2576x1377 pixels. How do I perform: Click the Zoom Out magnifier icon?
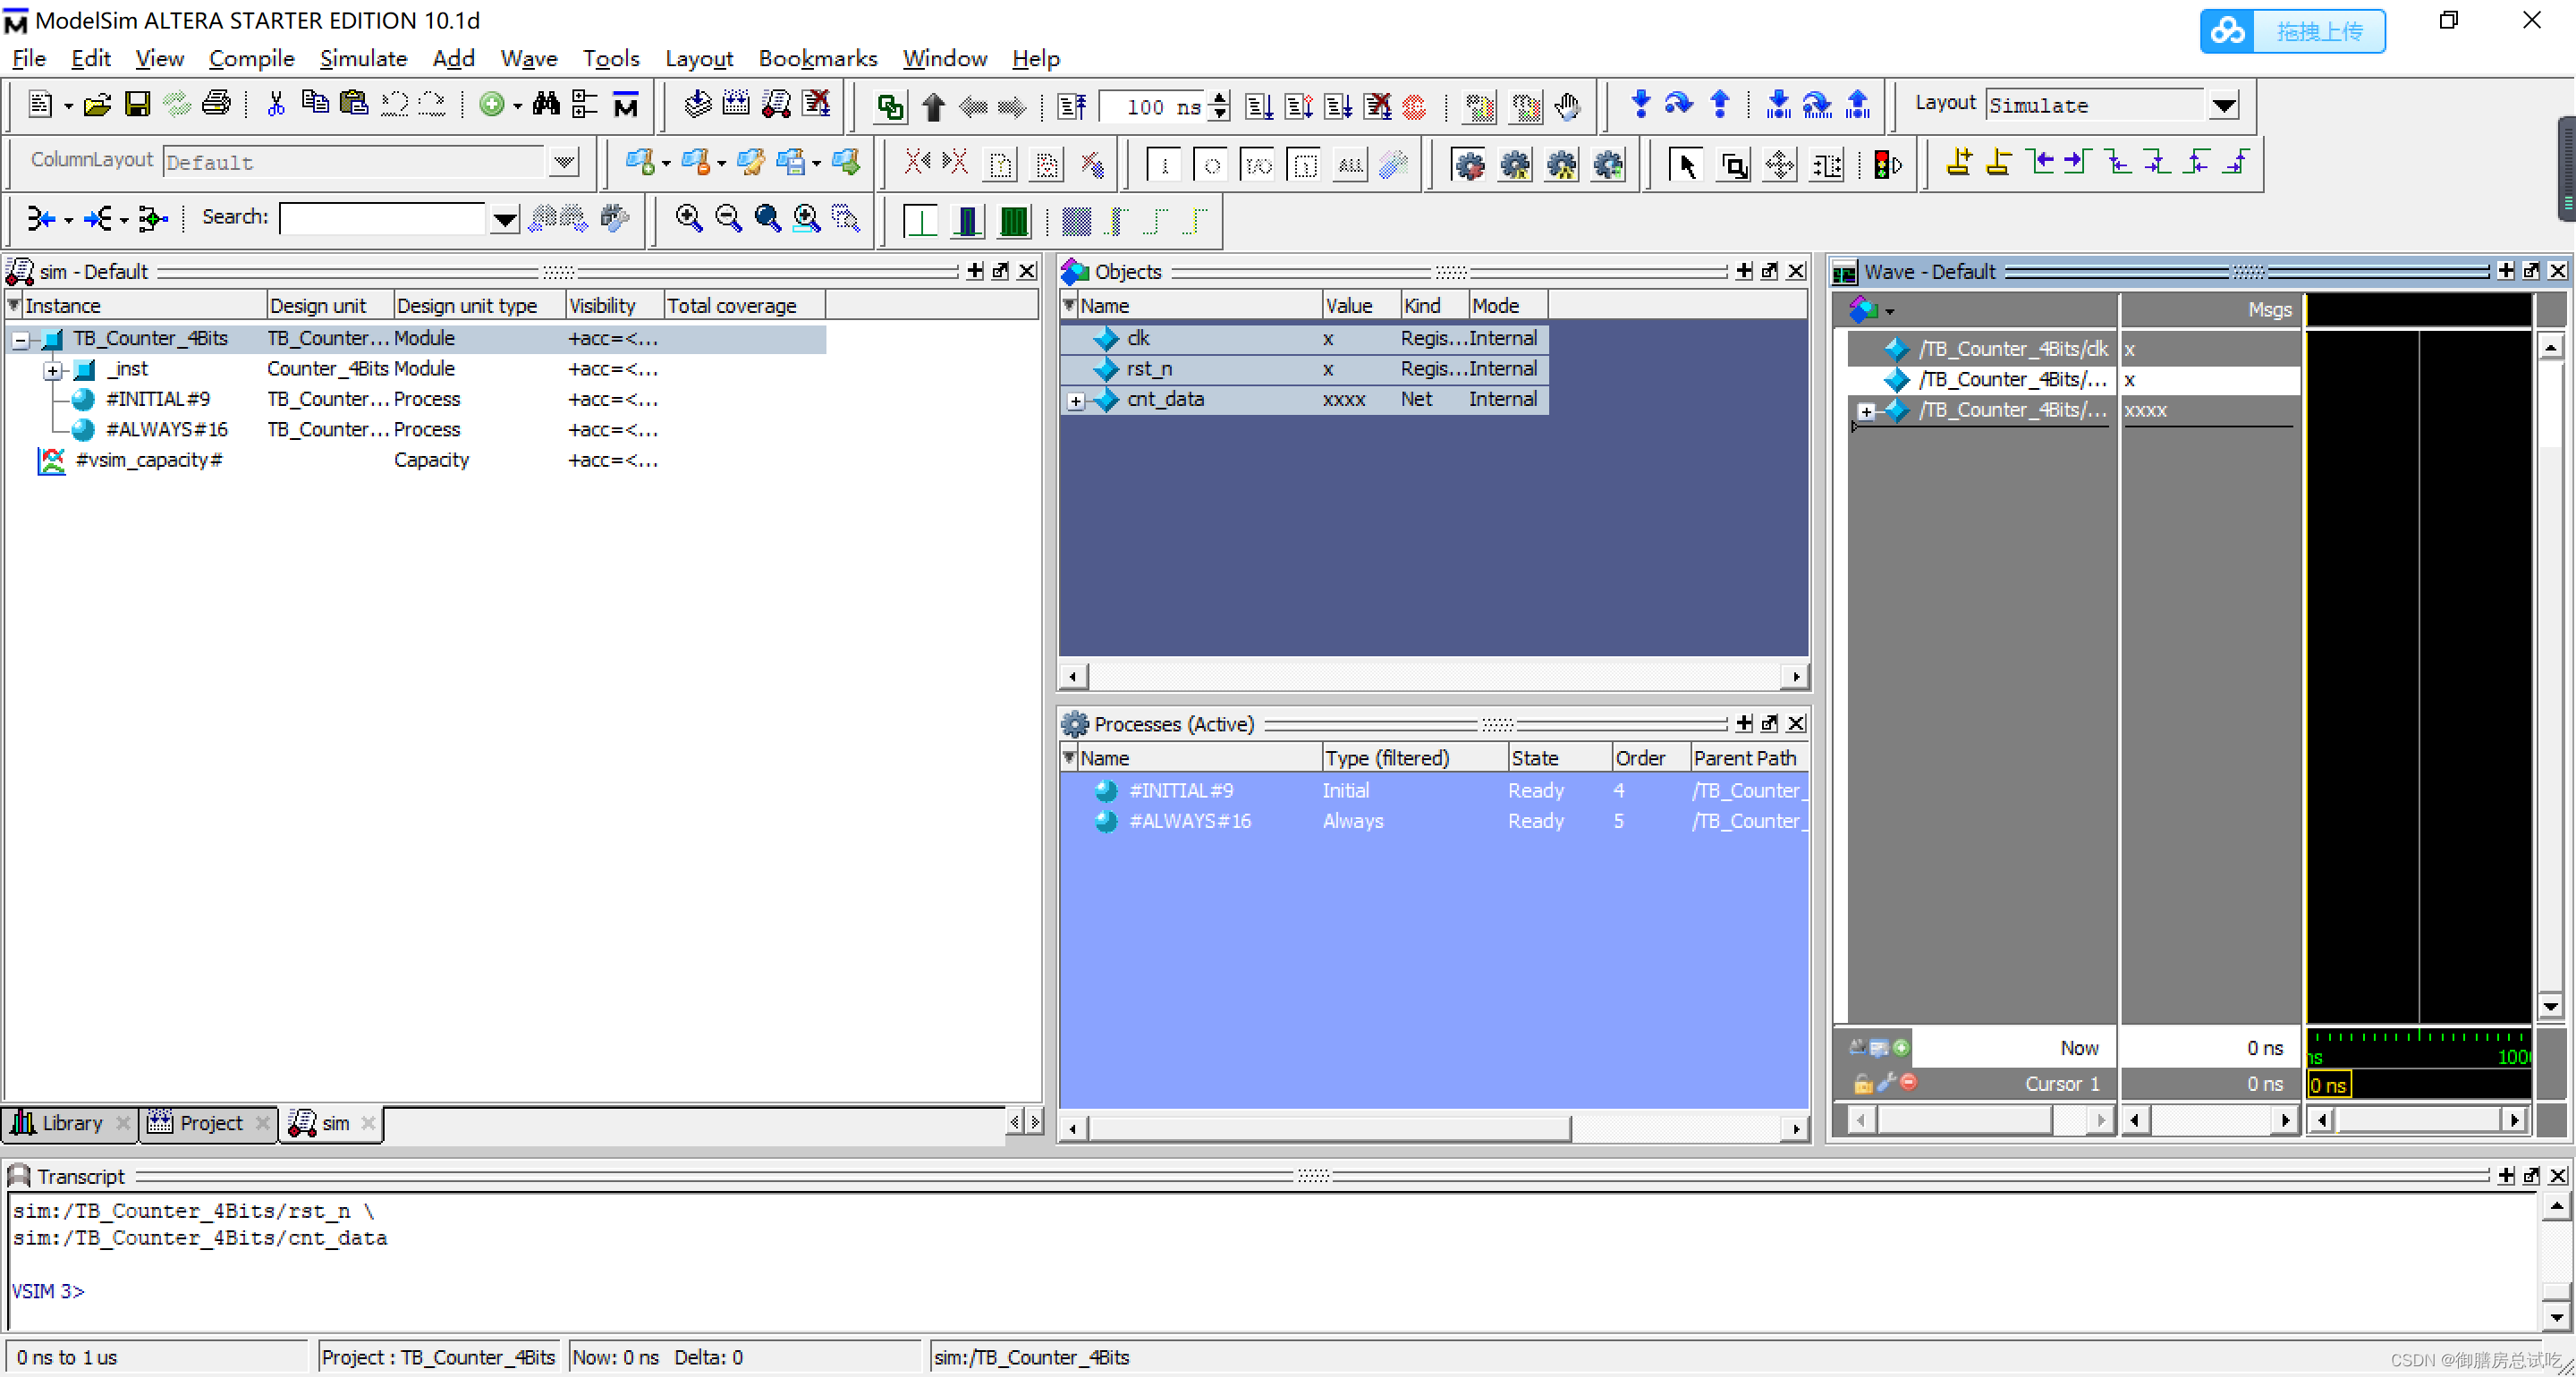pyautogui.click(x=728, y=217)
